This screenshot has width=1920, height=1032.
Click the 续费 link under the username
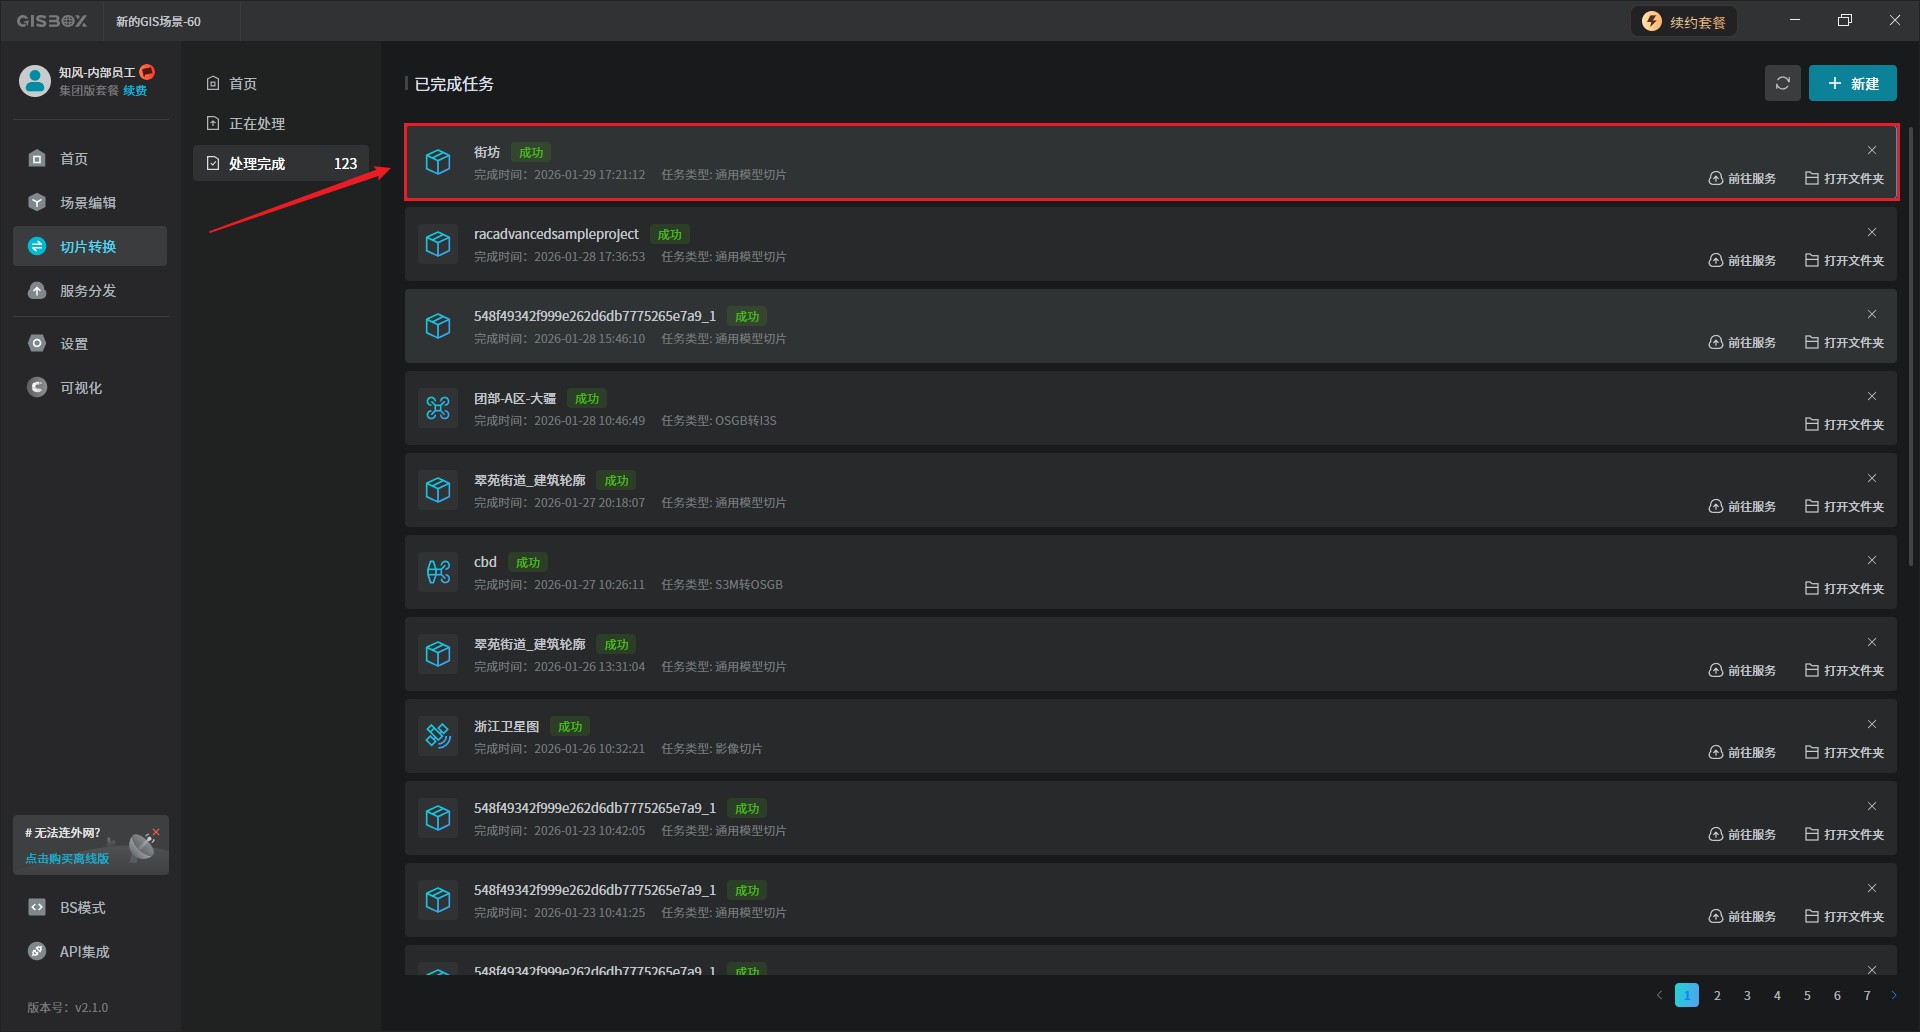pyautogui.click(x=135, y=91)
